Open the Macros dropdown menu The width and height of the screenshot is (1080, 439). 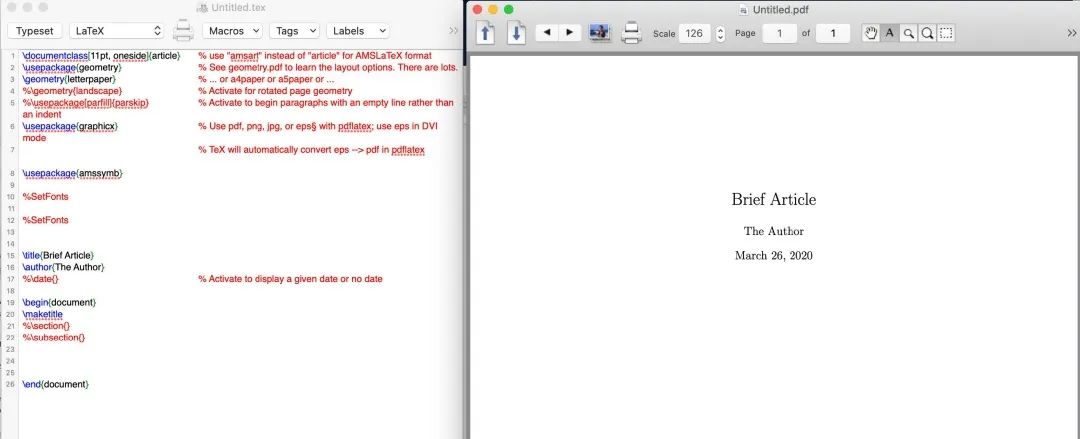click(x=233, y=31)
